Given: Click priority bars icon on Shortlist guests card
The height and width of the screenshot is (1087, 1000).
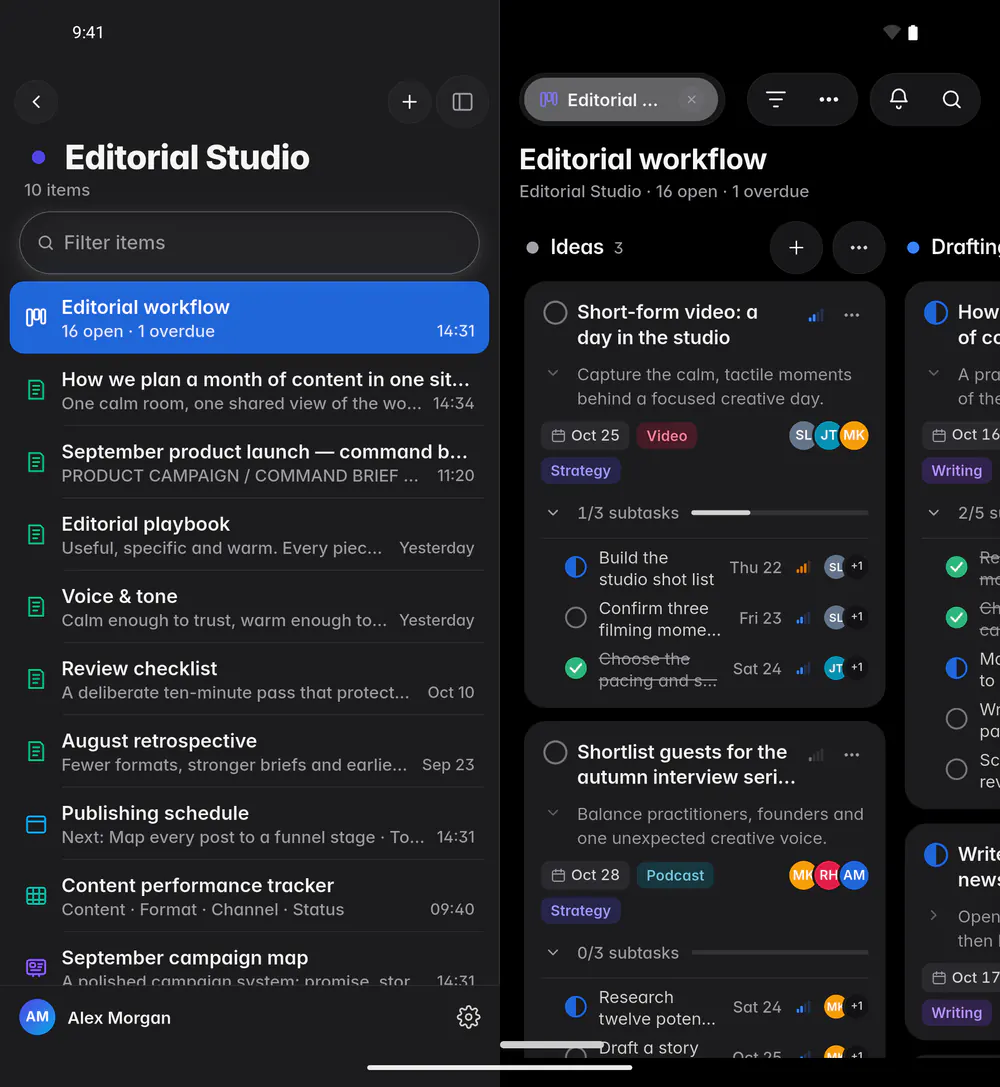Looking at the screenshot, I should [x=816, y=756].
